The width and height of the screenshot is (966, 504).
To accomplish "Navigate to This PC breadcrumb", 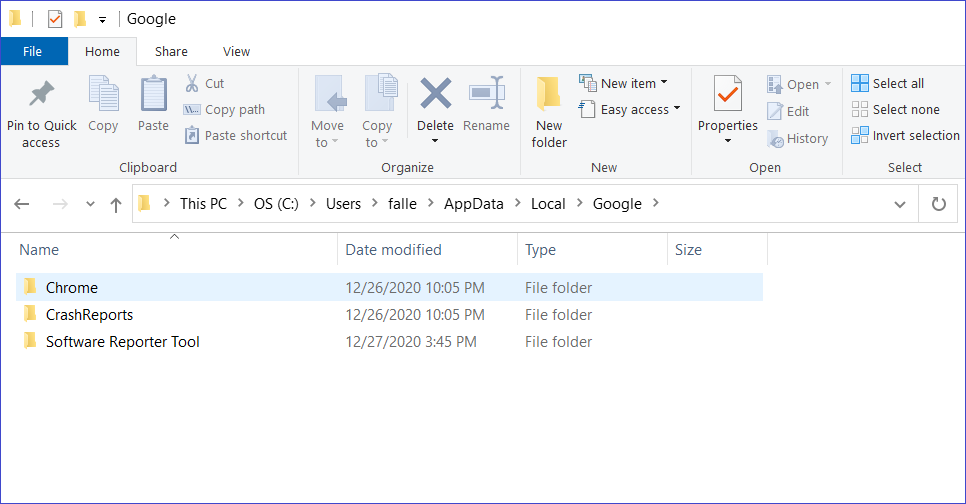I will click(203, 204).
